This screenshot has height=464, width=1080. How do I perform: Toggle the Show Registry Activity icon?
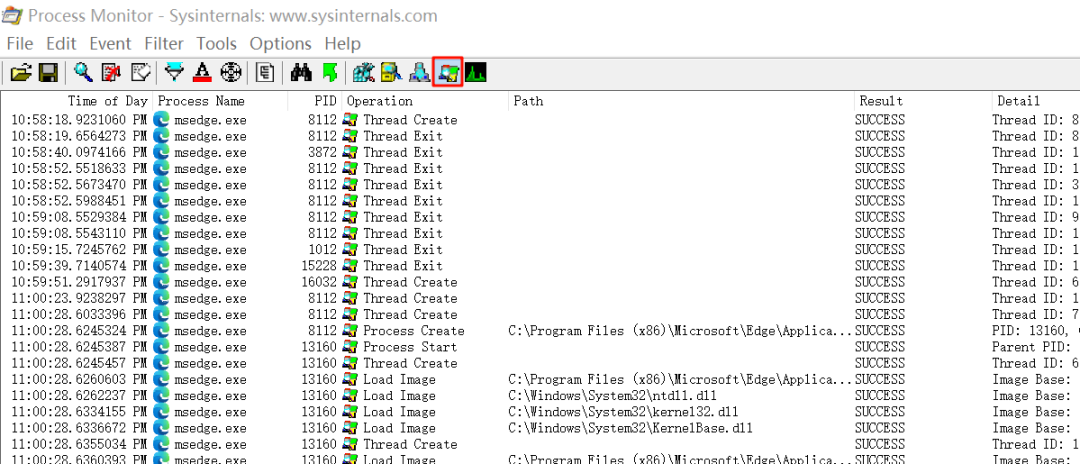tap(363, 72)
